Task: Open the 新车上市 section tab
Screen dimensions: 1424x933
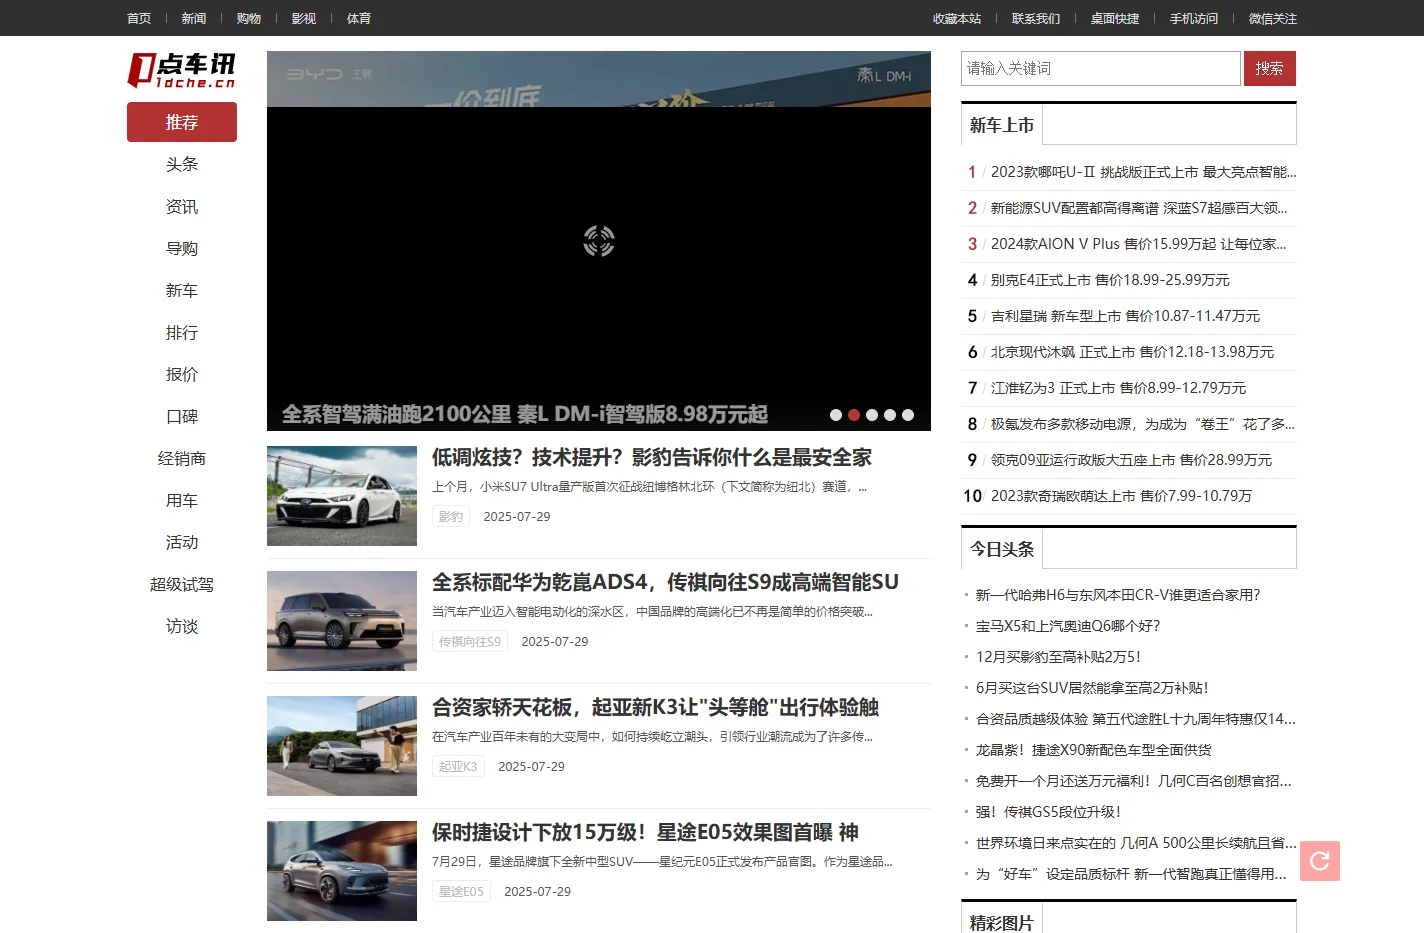Action: point(1002,125)
